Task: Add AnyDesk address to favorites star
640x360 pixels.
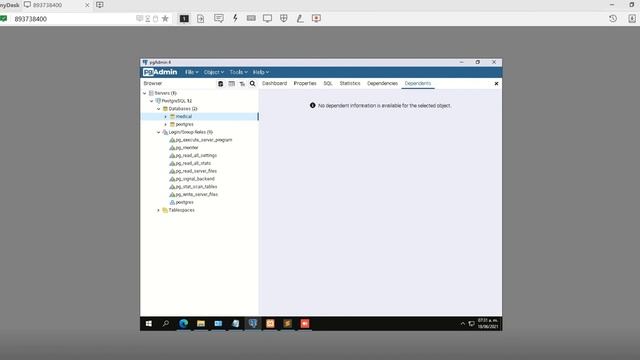Action: coord(165,18)
